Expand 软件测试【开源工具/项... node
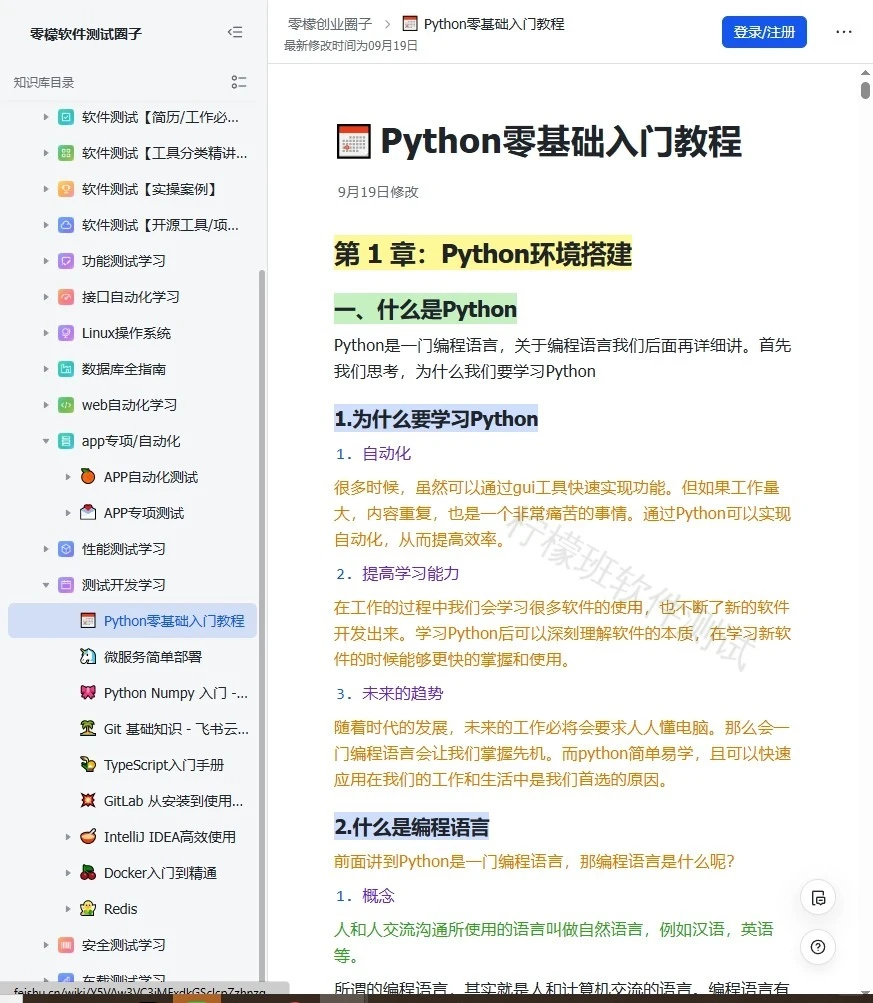This screenshot has width=873, height=1003. click(46, 225)
